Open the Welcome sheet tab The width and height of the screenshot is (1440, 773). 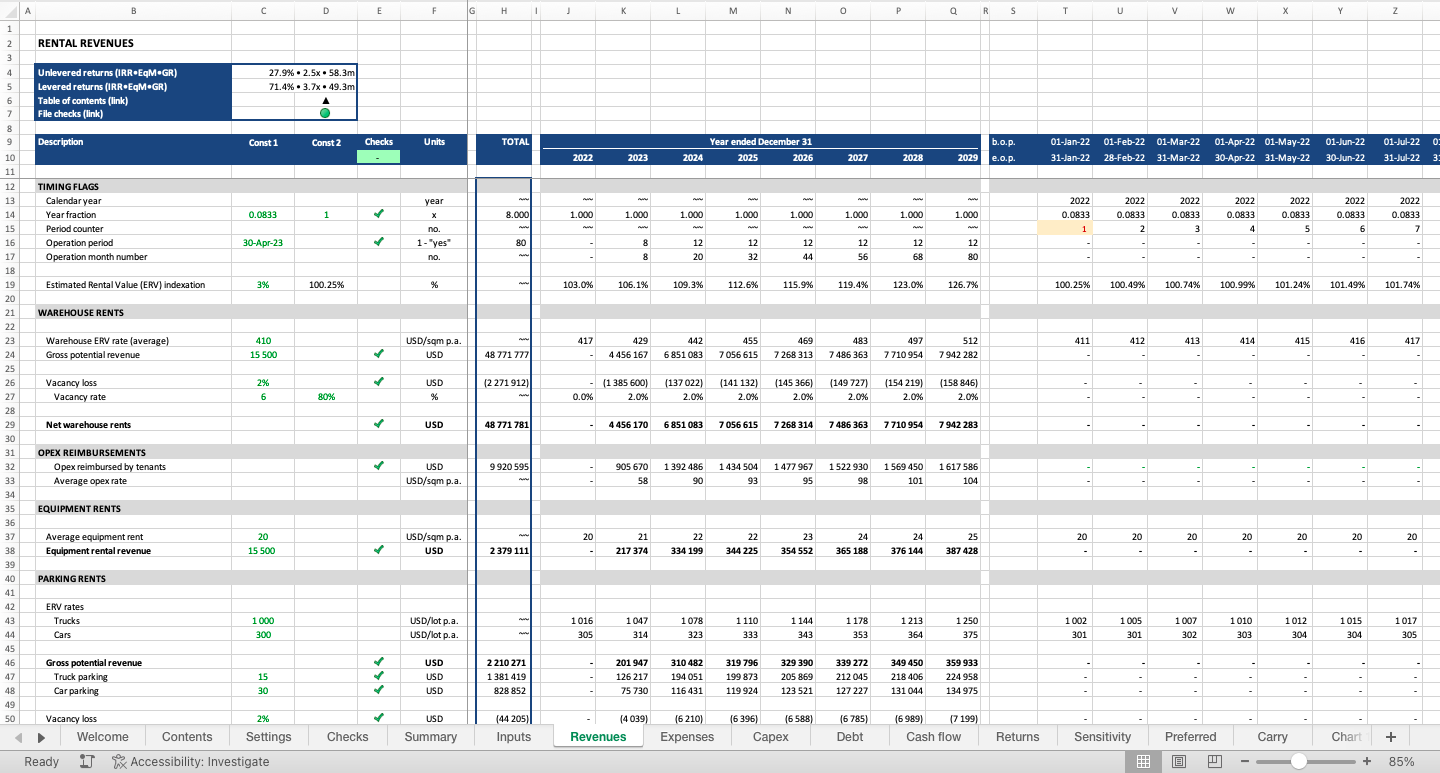point(103,737)
